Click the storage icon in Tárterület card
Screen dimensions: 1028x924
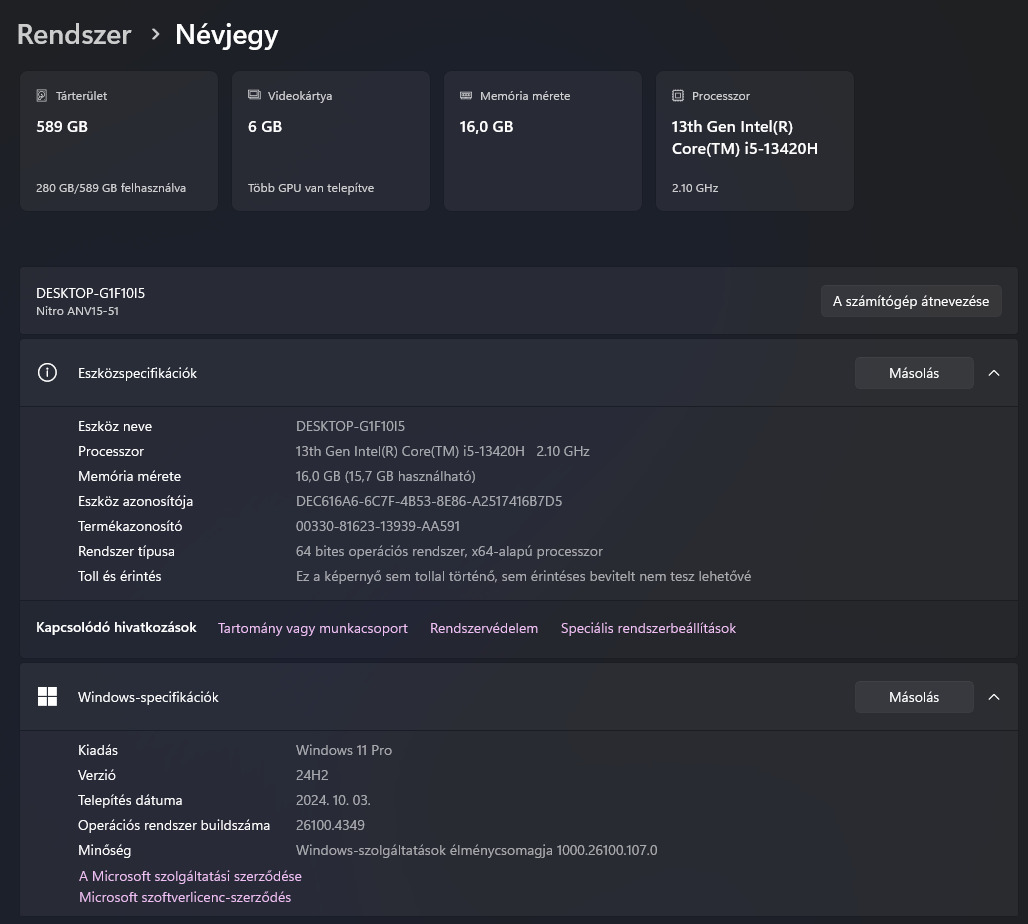[42, 96]
